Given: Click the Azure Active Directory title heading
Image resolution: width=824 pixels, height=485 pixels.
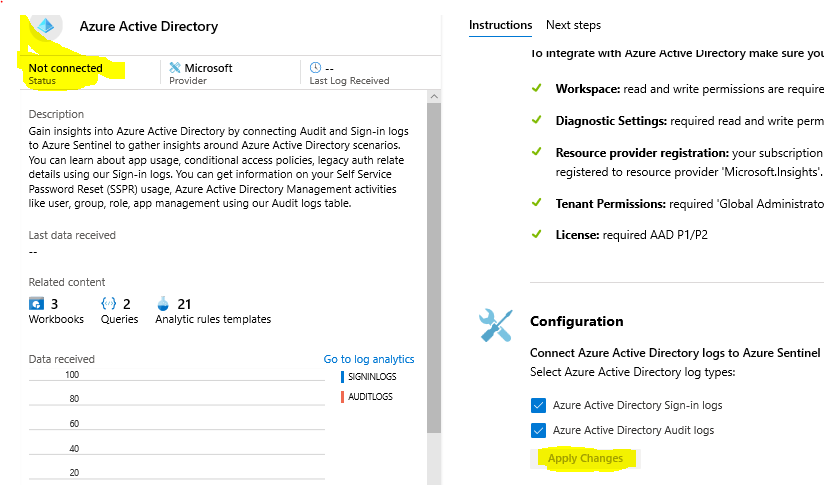Looking at the screenshot, I should pyautogui.click(x=149, y=26).
